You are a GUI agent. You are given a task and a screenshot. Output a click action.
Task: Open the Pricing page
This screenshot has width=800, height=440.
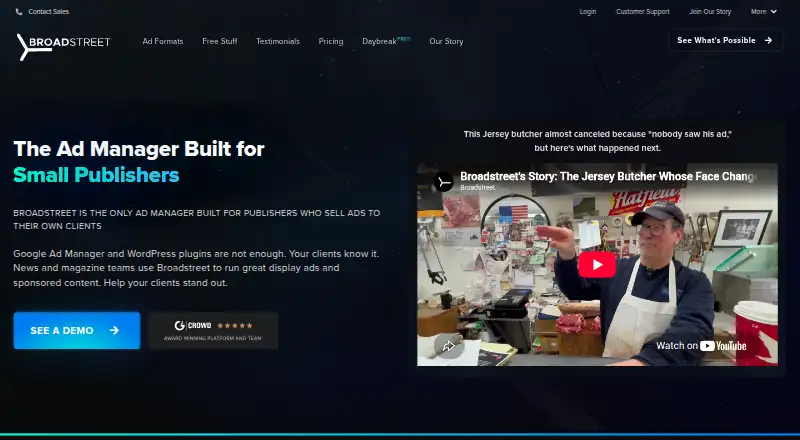[x=331, y=41]
